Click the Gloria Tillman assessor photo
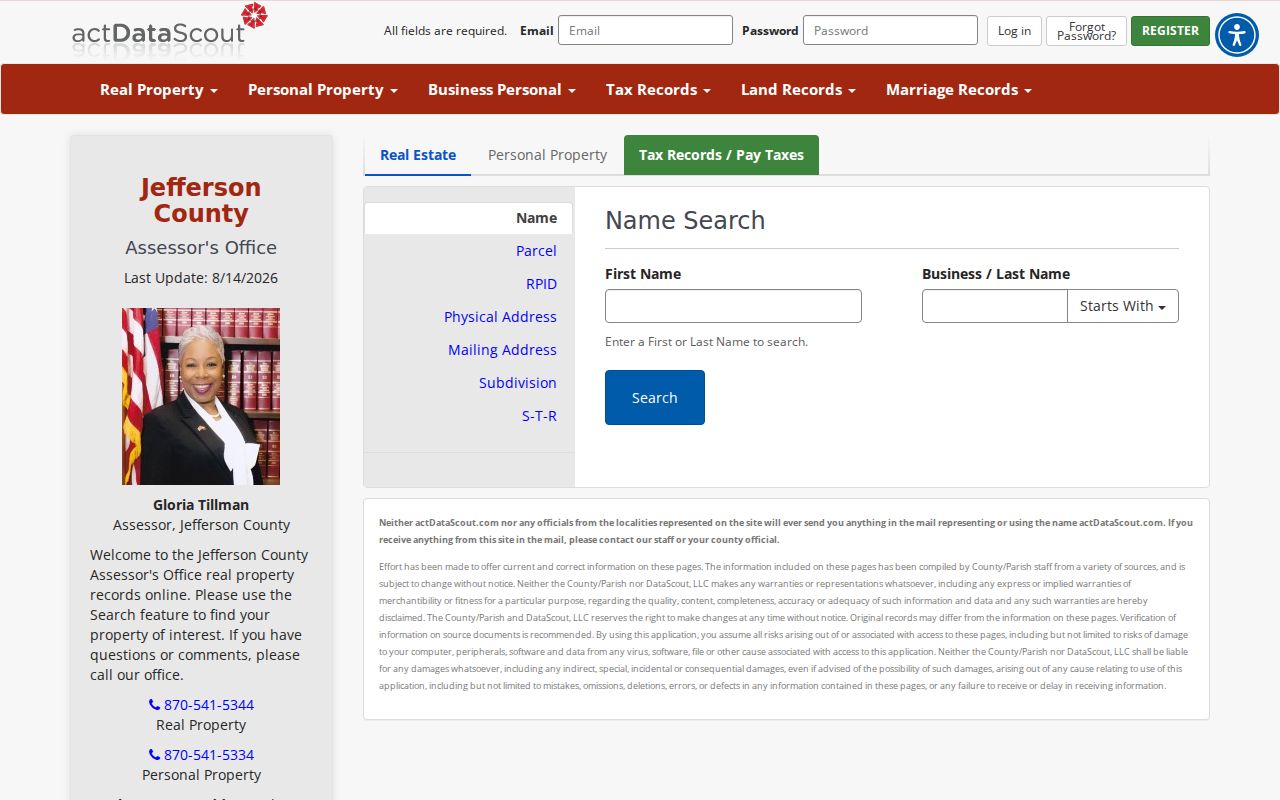 [201, 396]
